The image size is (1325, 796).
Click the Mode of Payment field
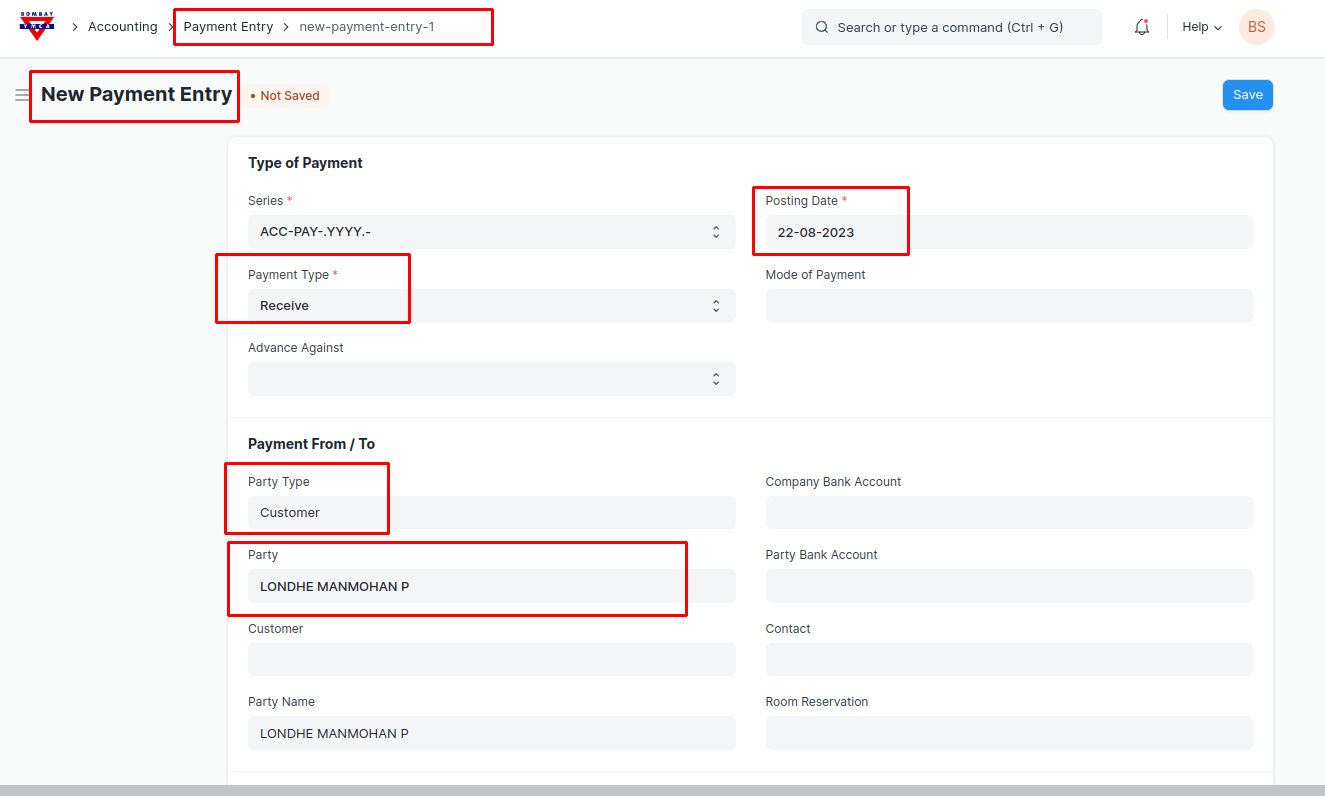(1008, 306)
